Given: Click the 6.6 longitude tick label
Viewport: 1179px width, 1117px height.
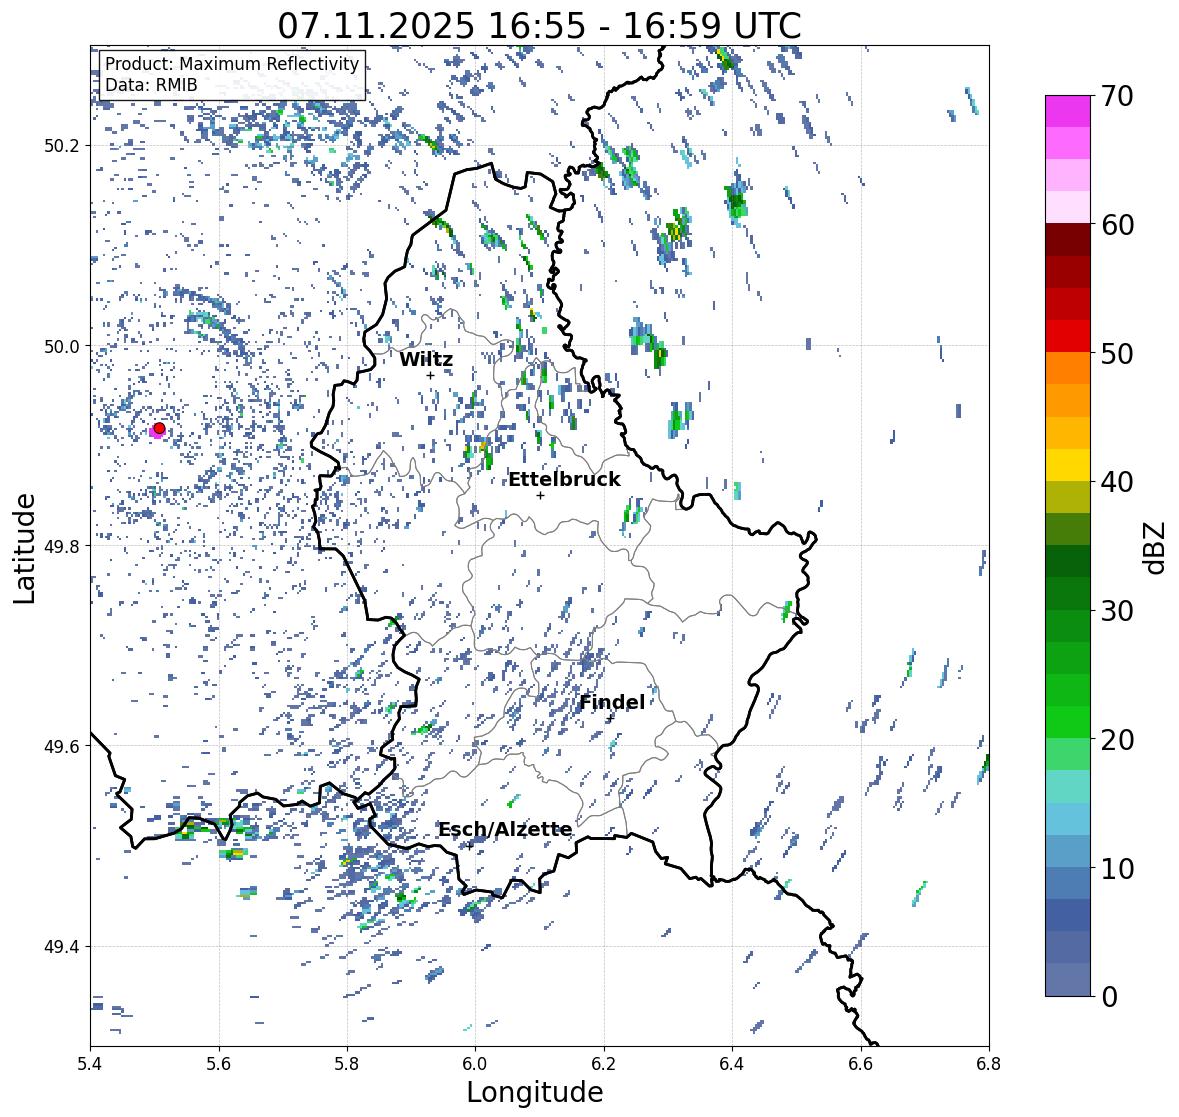Looking at the screenshot, I should tap(860, 1064).
